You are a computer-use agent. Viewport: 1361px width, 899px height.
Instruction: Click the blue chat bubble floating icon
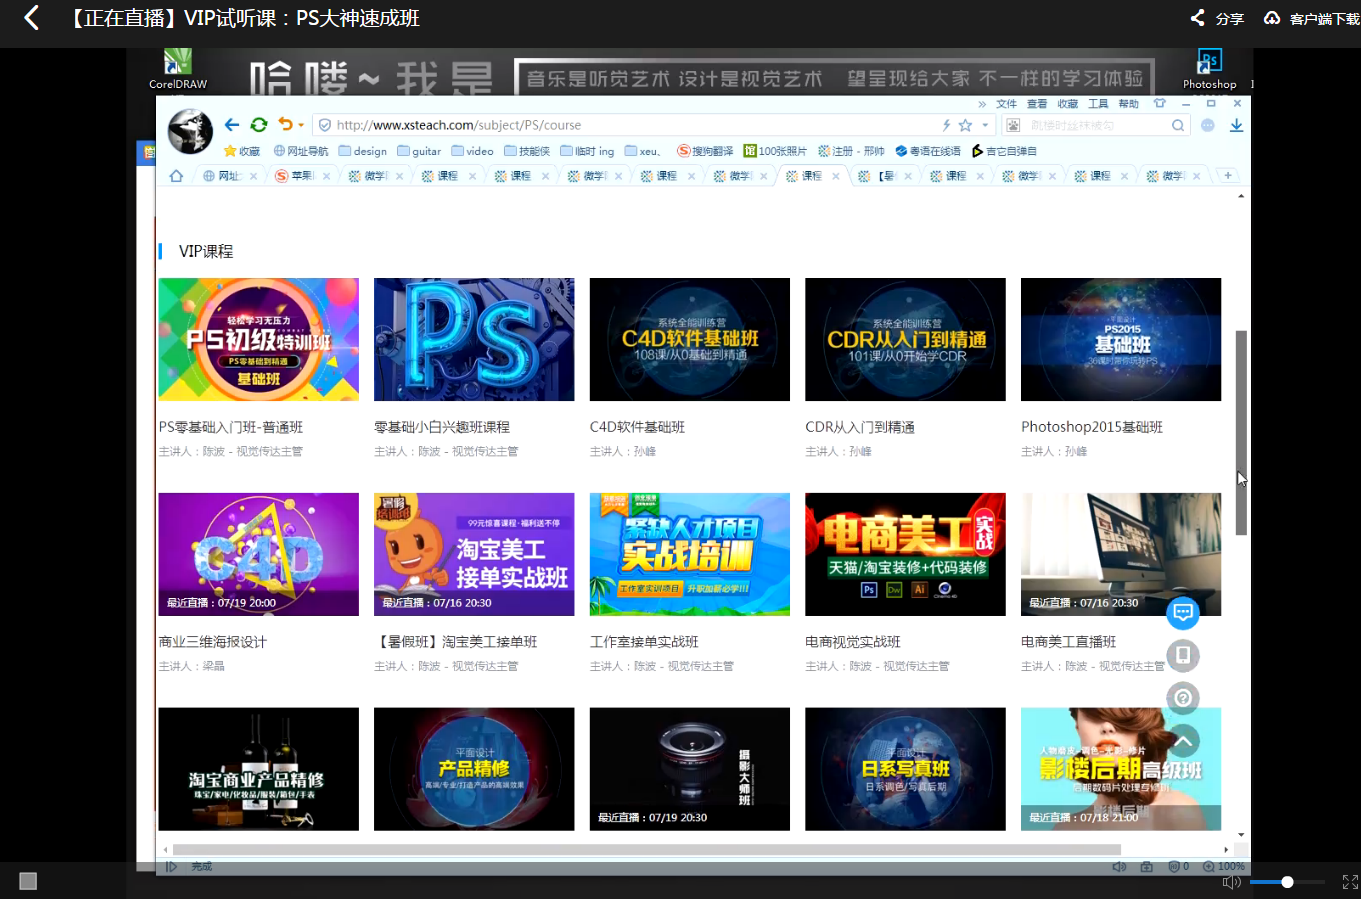(x=1183, y=612)
